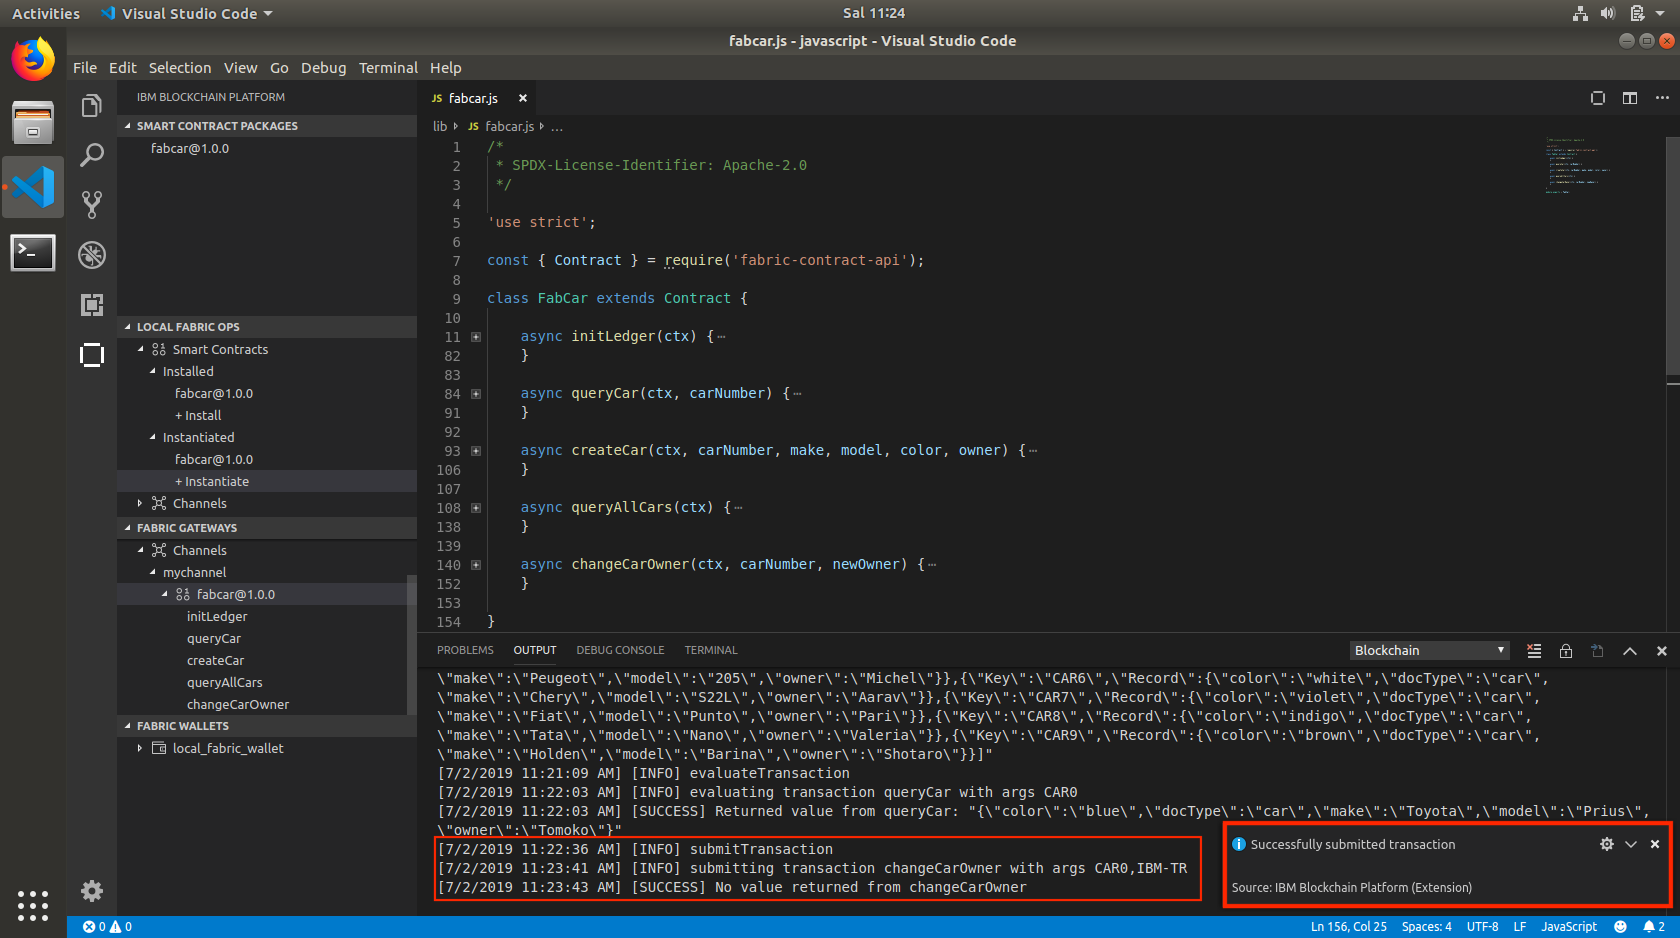
Task: Click the system volume icon
Action: coord(1607,13)
